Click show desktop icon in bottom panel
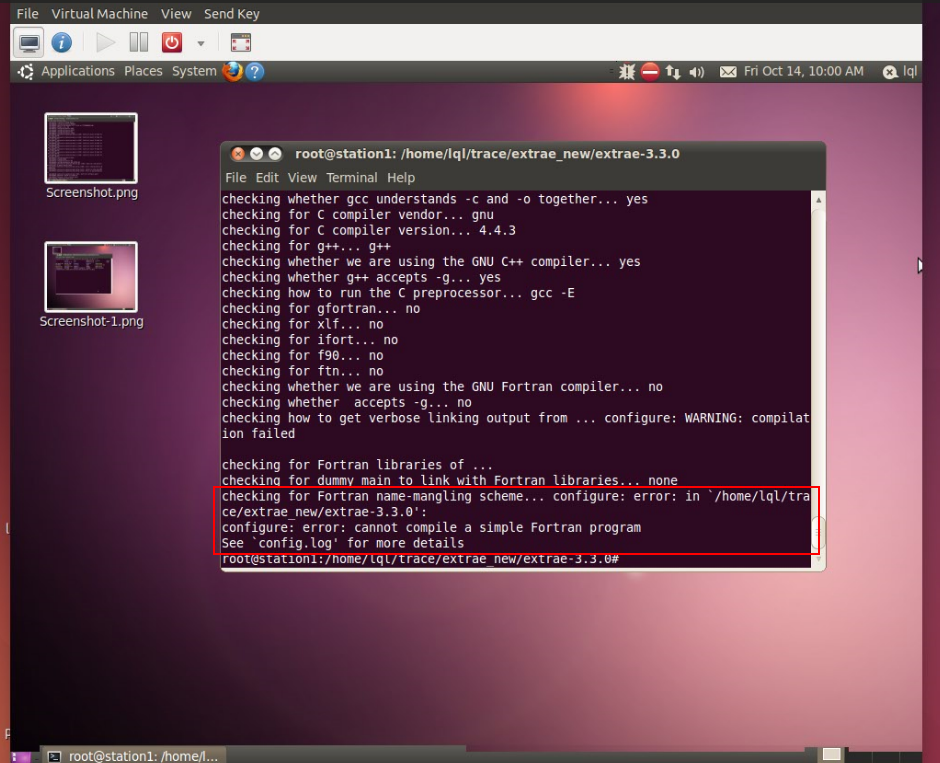The width and height of the screenshot is (940, 763). point(20,756)
